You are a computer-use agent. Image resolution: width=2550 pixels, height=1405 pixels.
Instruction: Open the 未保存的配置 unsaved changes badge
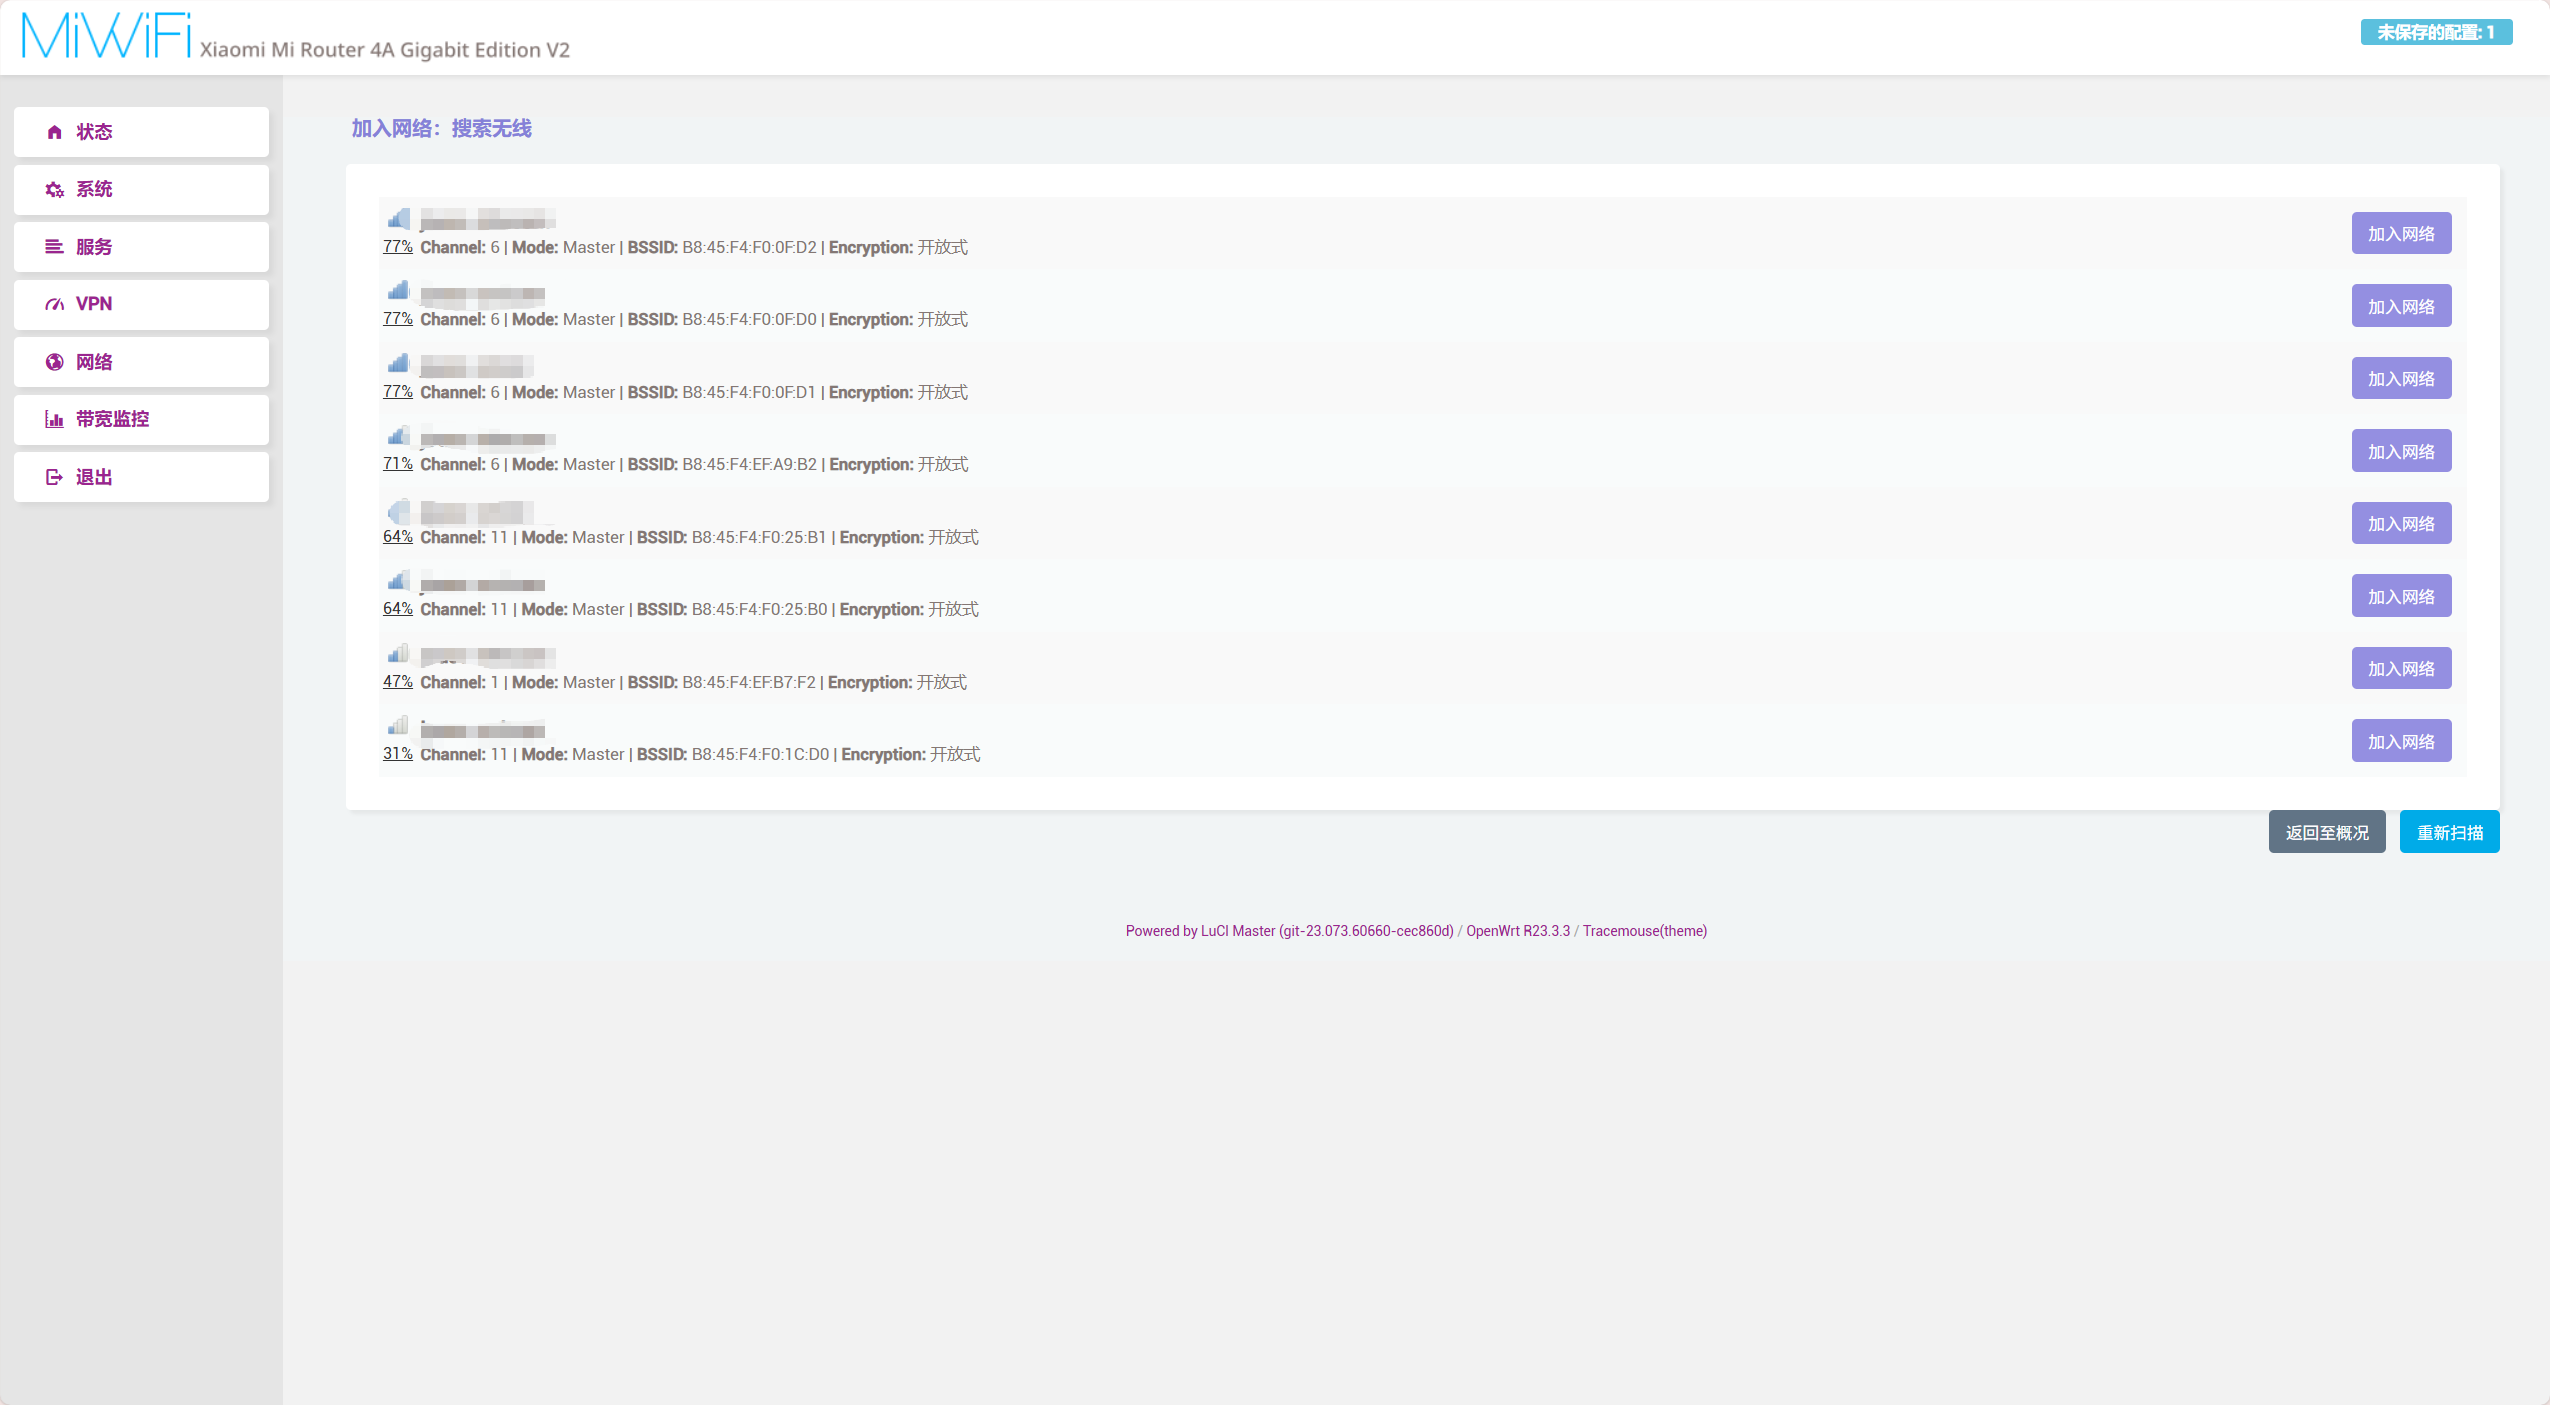tap(2435, 32)
